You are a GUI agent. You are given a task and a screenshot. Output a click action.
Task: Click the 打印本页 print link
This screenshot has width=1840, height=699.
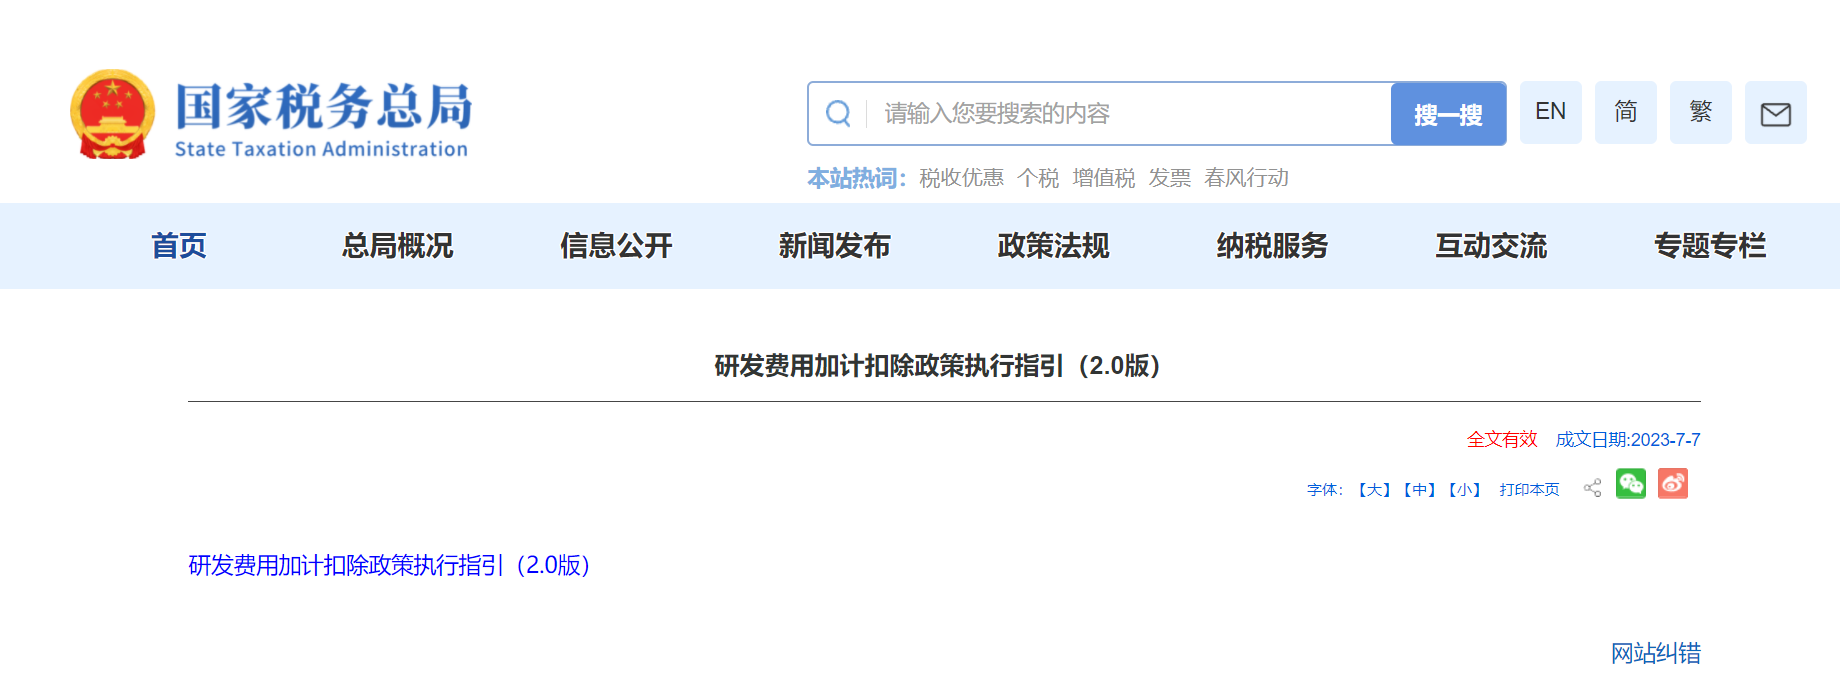click(x=1529, y=490)
